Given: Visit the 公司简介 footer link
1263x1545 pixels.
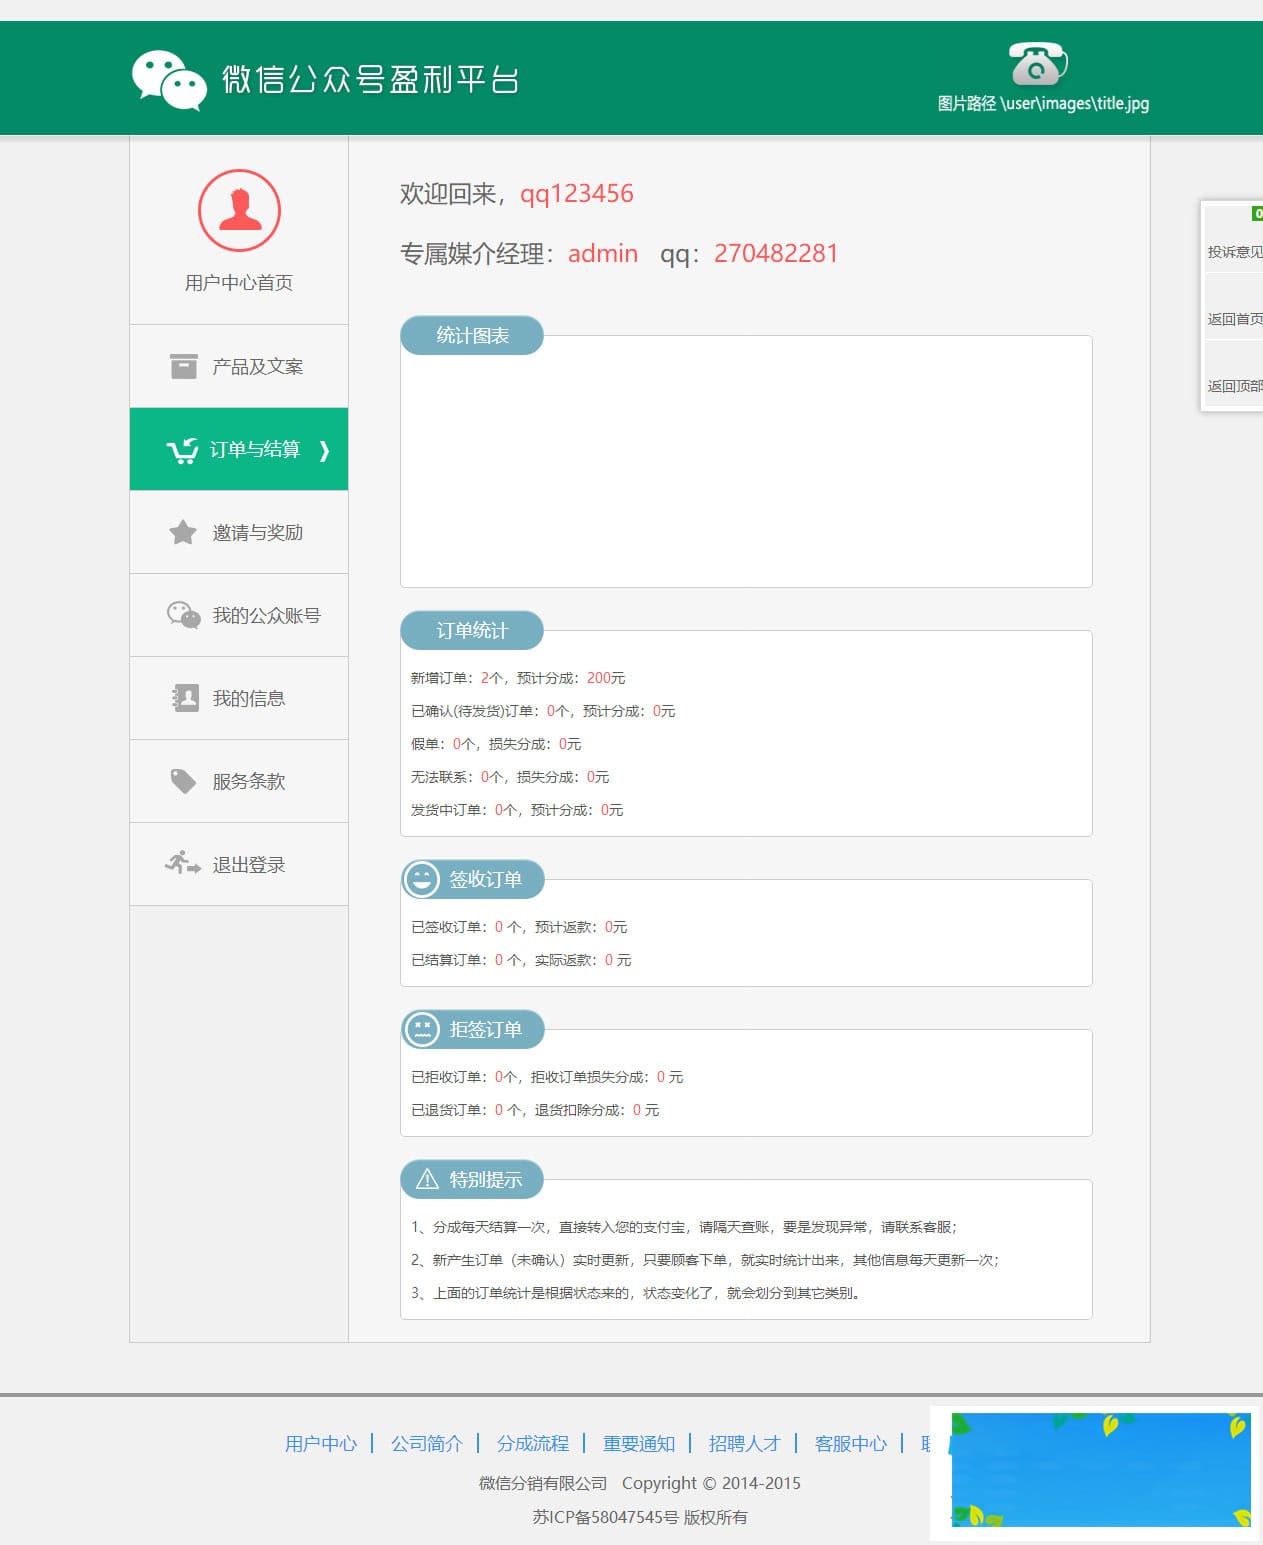Looking at the screenshot, I should 426,1444.
